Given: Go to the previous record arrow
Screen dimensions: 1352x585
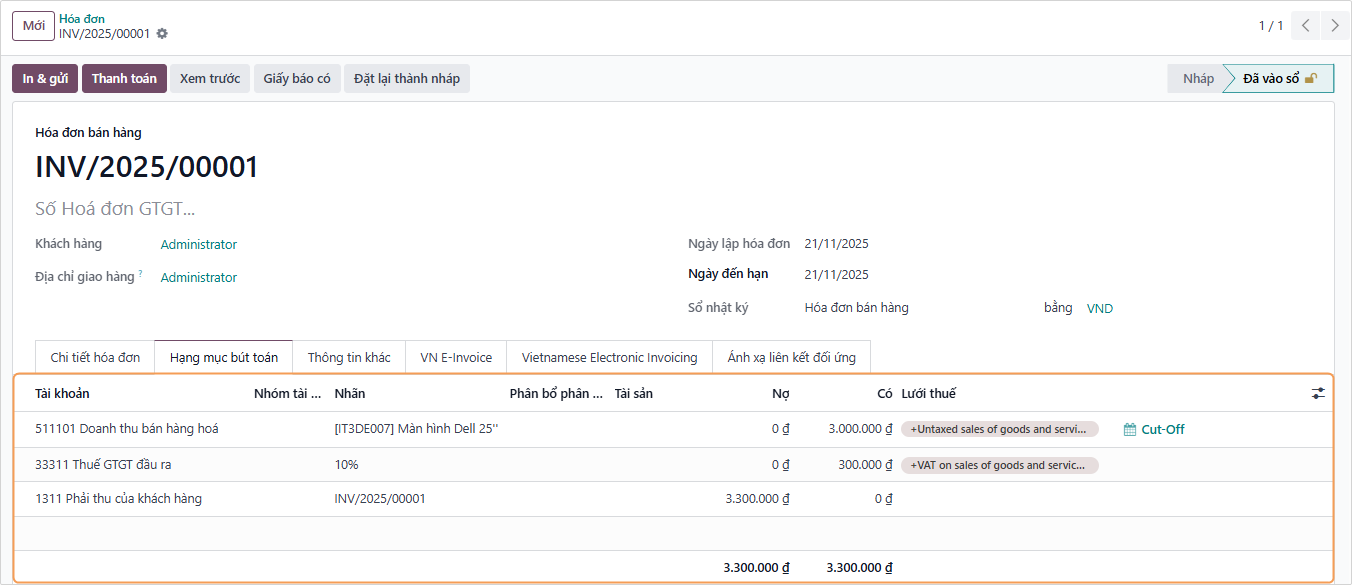Looking at the screenshot, I should (1305, 26).
